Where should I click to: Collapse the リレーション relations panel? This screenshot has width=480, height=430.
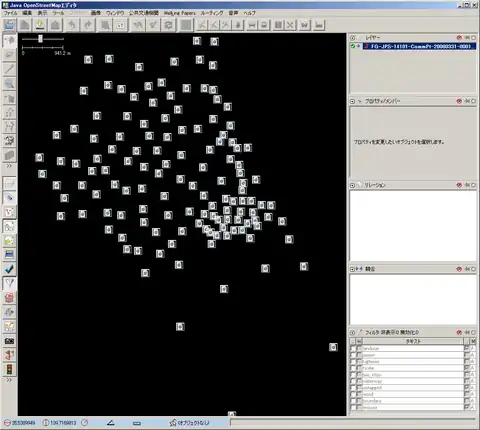[x=353, y=185]
